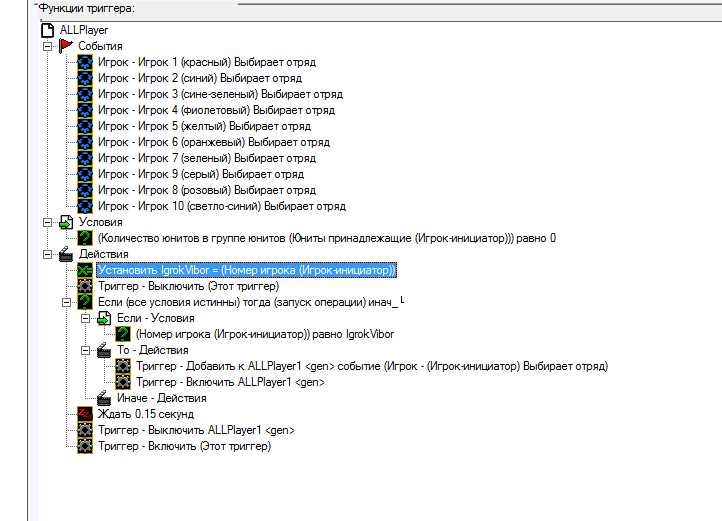This screenshot has height=521, width=722.
Task: Select action Триггер - Выключить ALLPlayer1 <gen>
Action: point(196,430)
